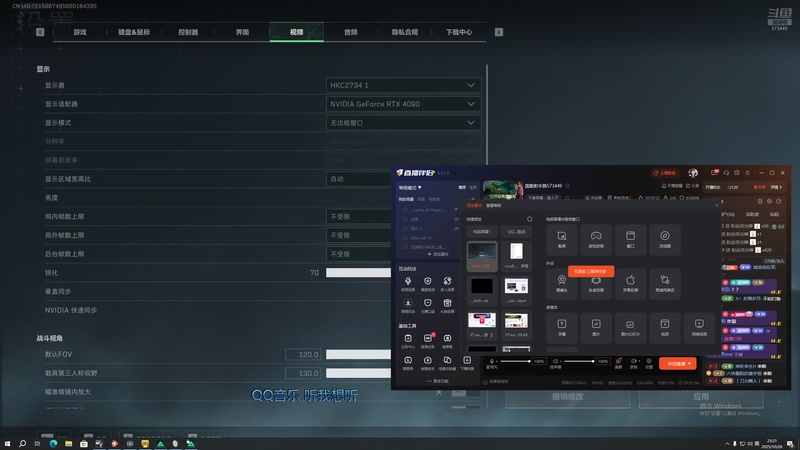This screenshot has width=800, height=450.
Task: Select the highlighted game window thumbnail
Action: [482, 256]
